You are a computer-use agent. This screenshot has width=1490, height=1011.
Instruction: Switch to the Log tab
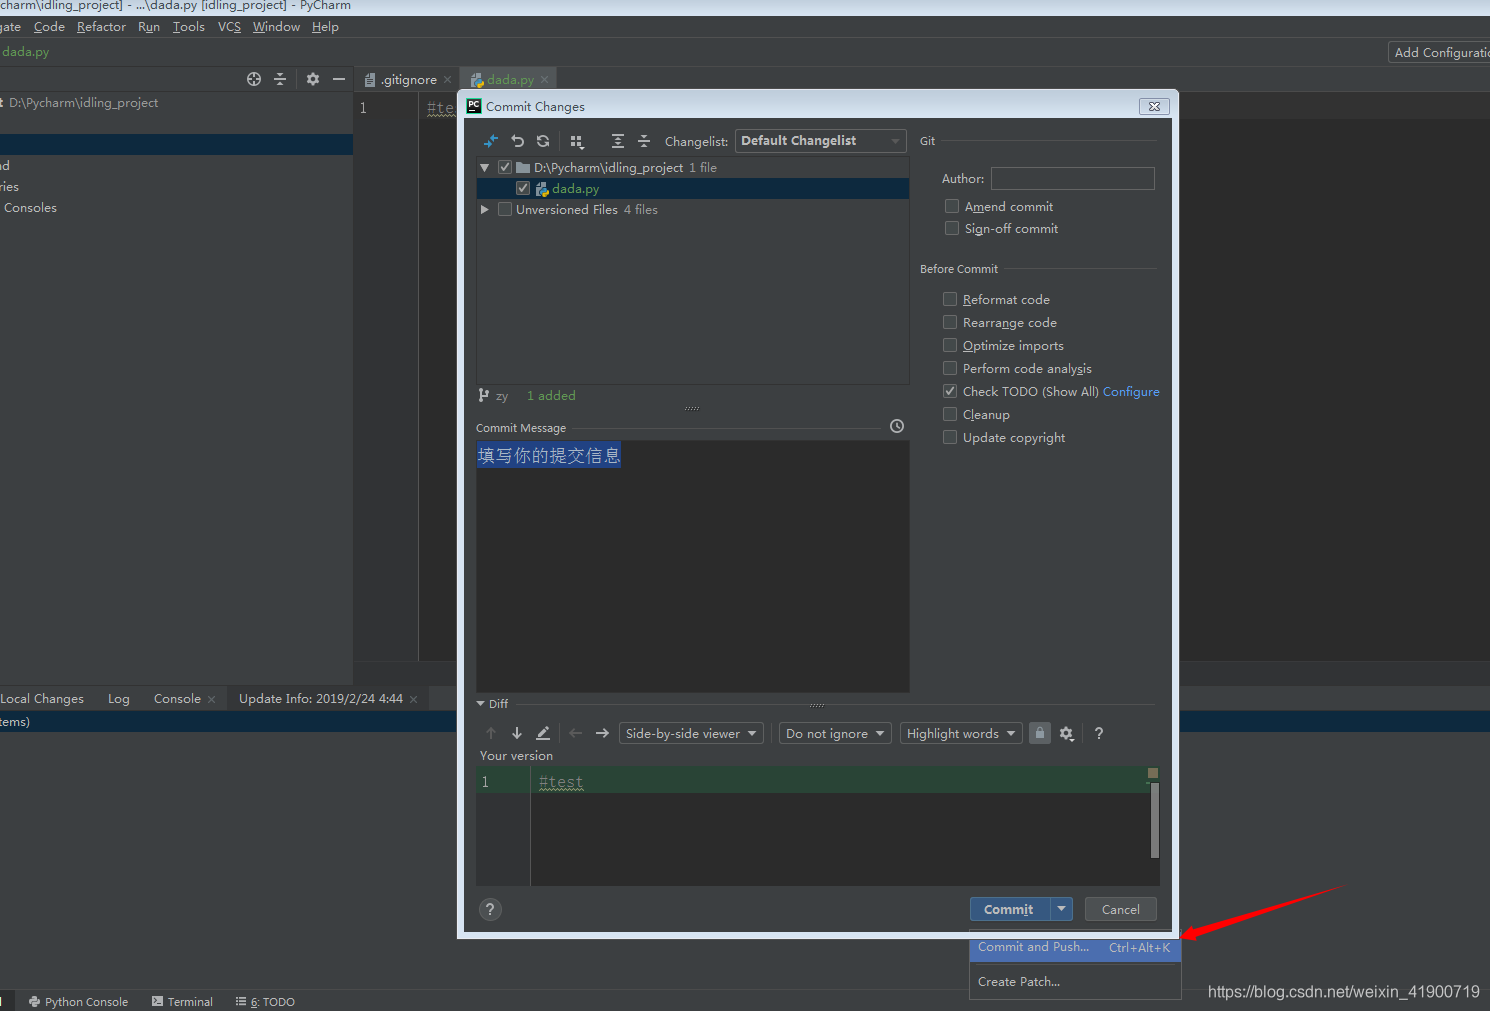pyautogui.click(x=119, y=699)
